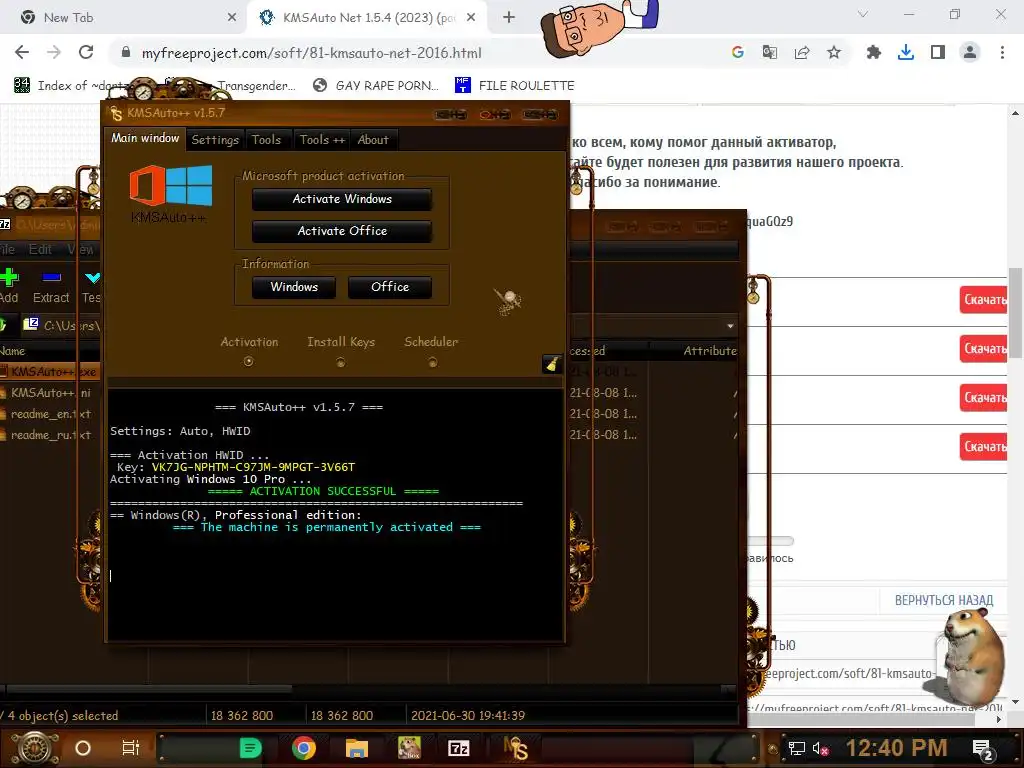Click the Office button under Information
The width and height of the screenshot is (1024, 768).
[390, 287]
